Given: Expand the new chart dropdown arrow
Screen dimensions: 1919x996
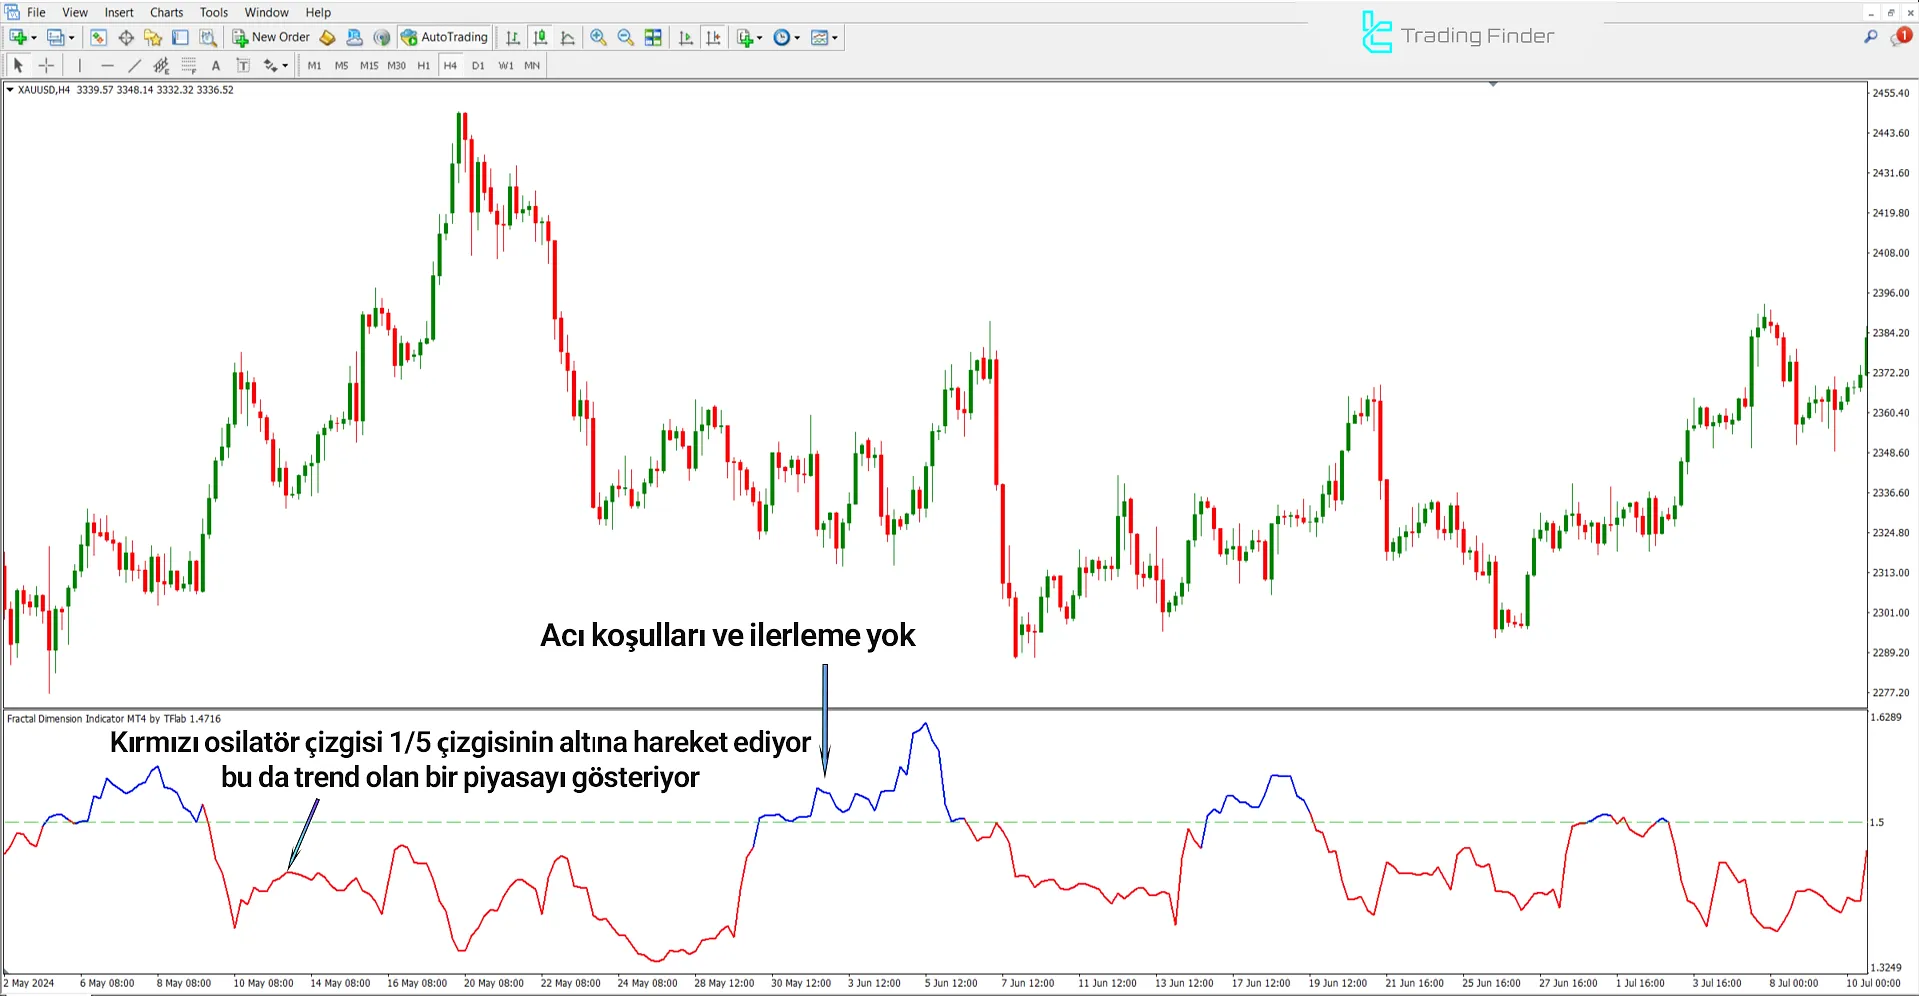Looking at the screenshot, I should [x=34, y=38].
